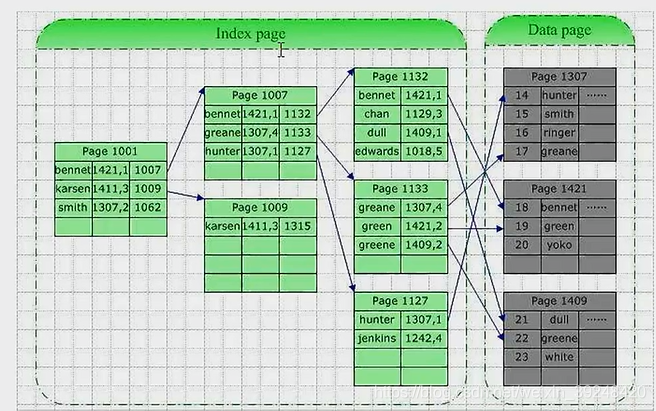Viewport: 656px width, 411px height.
Task: Click row number "19" in Page 1421
Action: pyautogui.click(x=522, y=226)
